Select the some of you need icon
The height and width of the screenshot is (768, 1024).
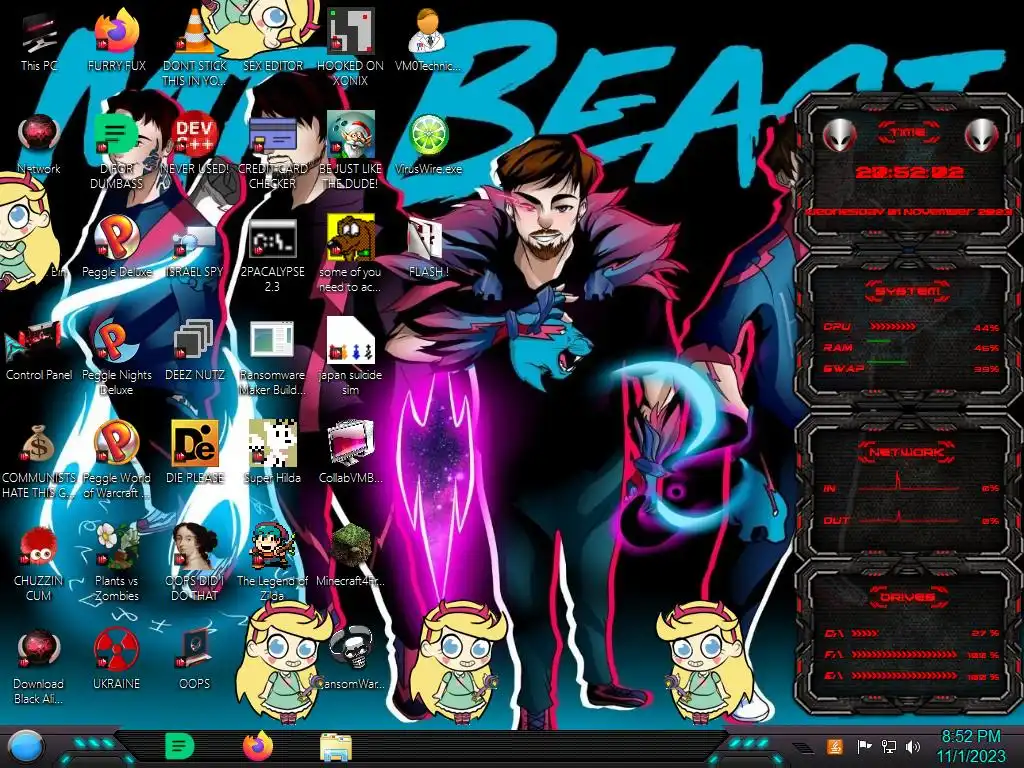click(x=350, y=255)
